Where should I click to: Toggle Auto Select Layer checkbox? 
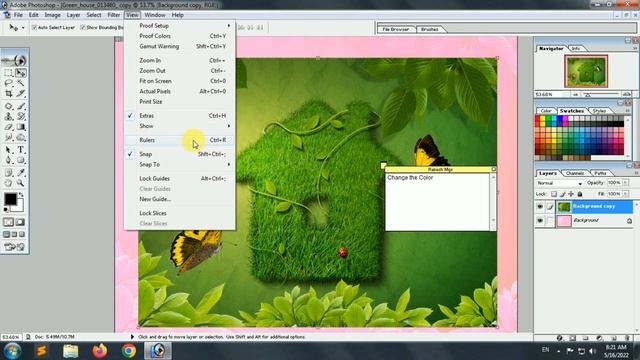point(35,27)
